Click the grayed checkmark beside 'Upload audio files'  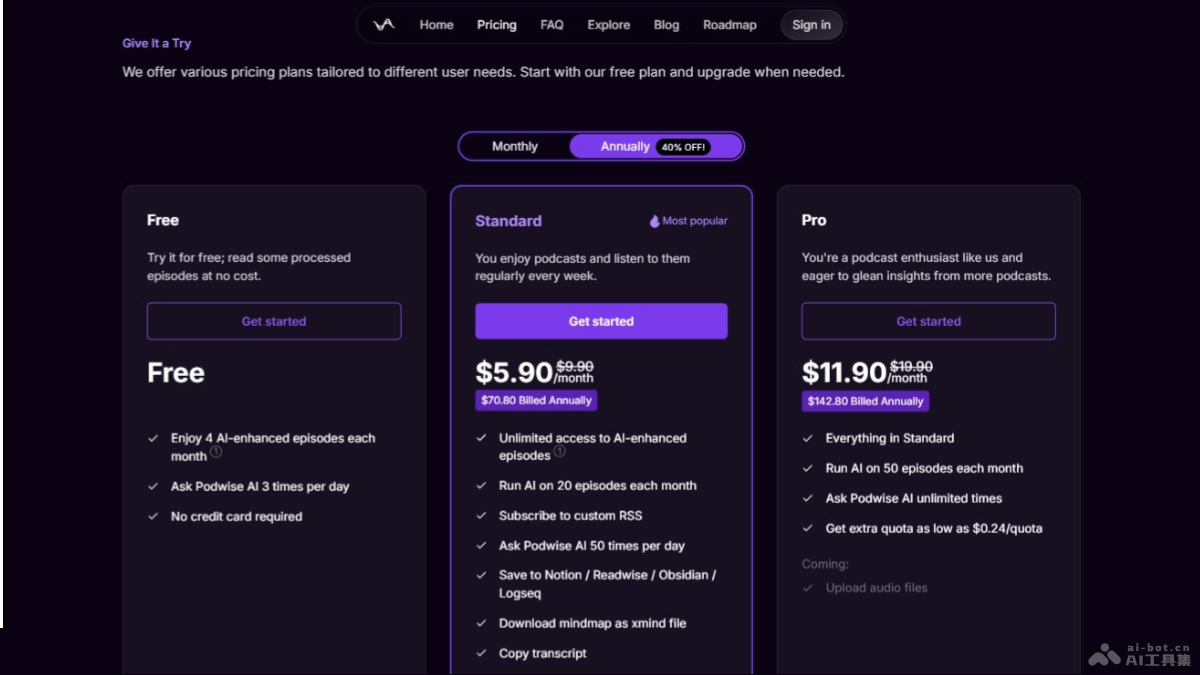click(x=808, y=588)
